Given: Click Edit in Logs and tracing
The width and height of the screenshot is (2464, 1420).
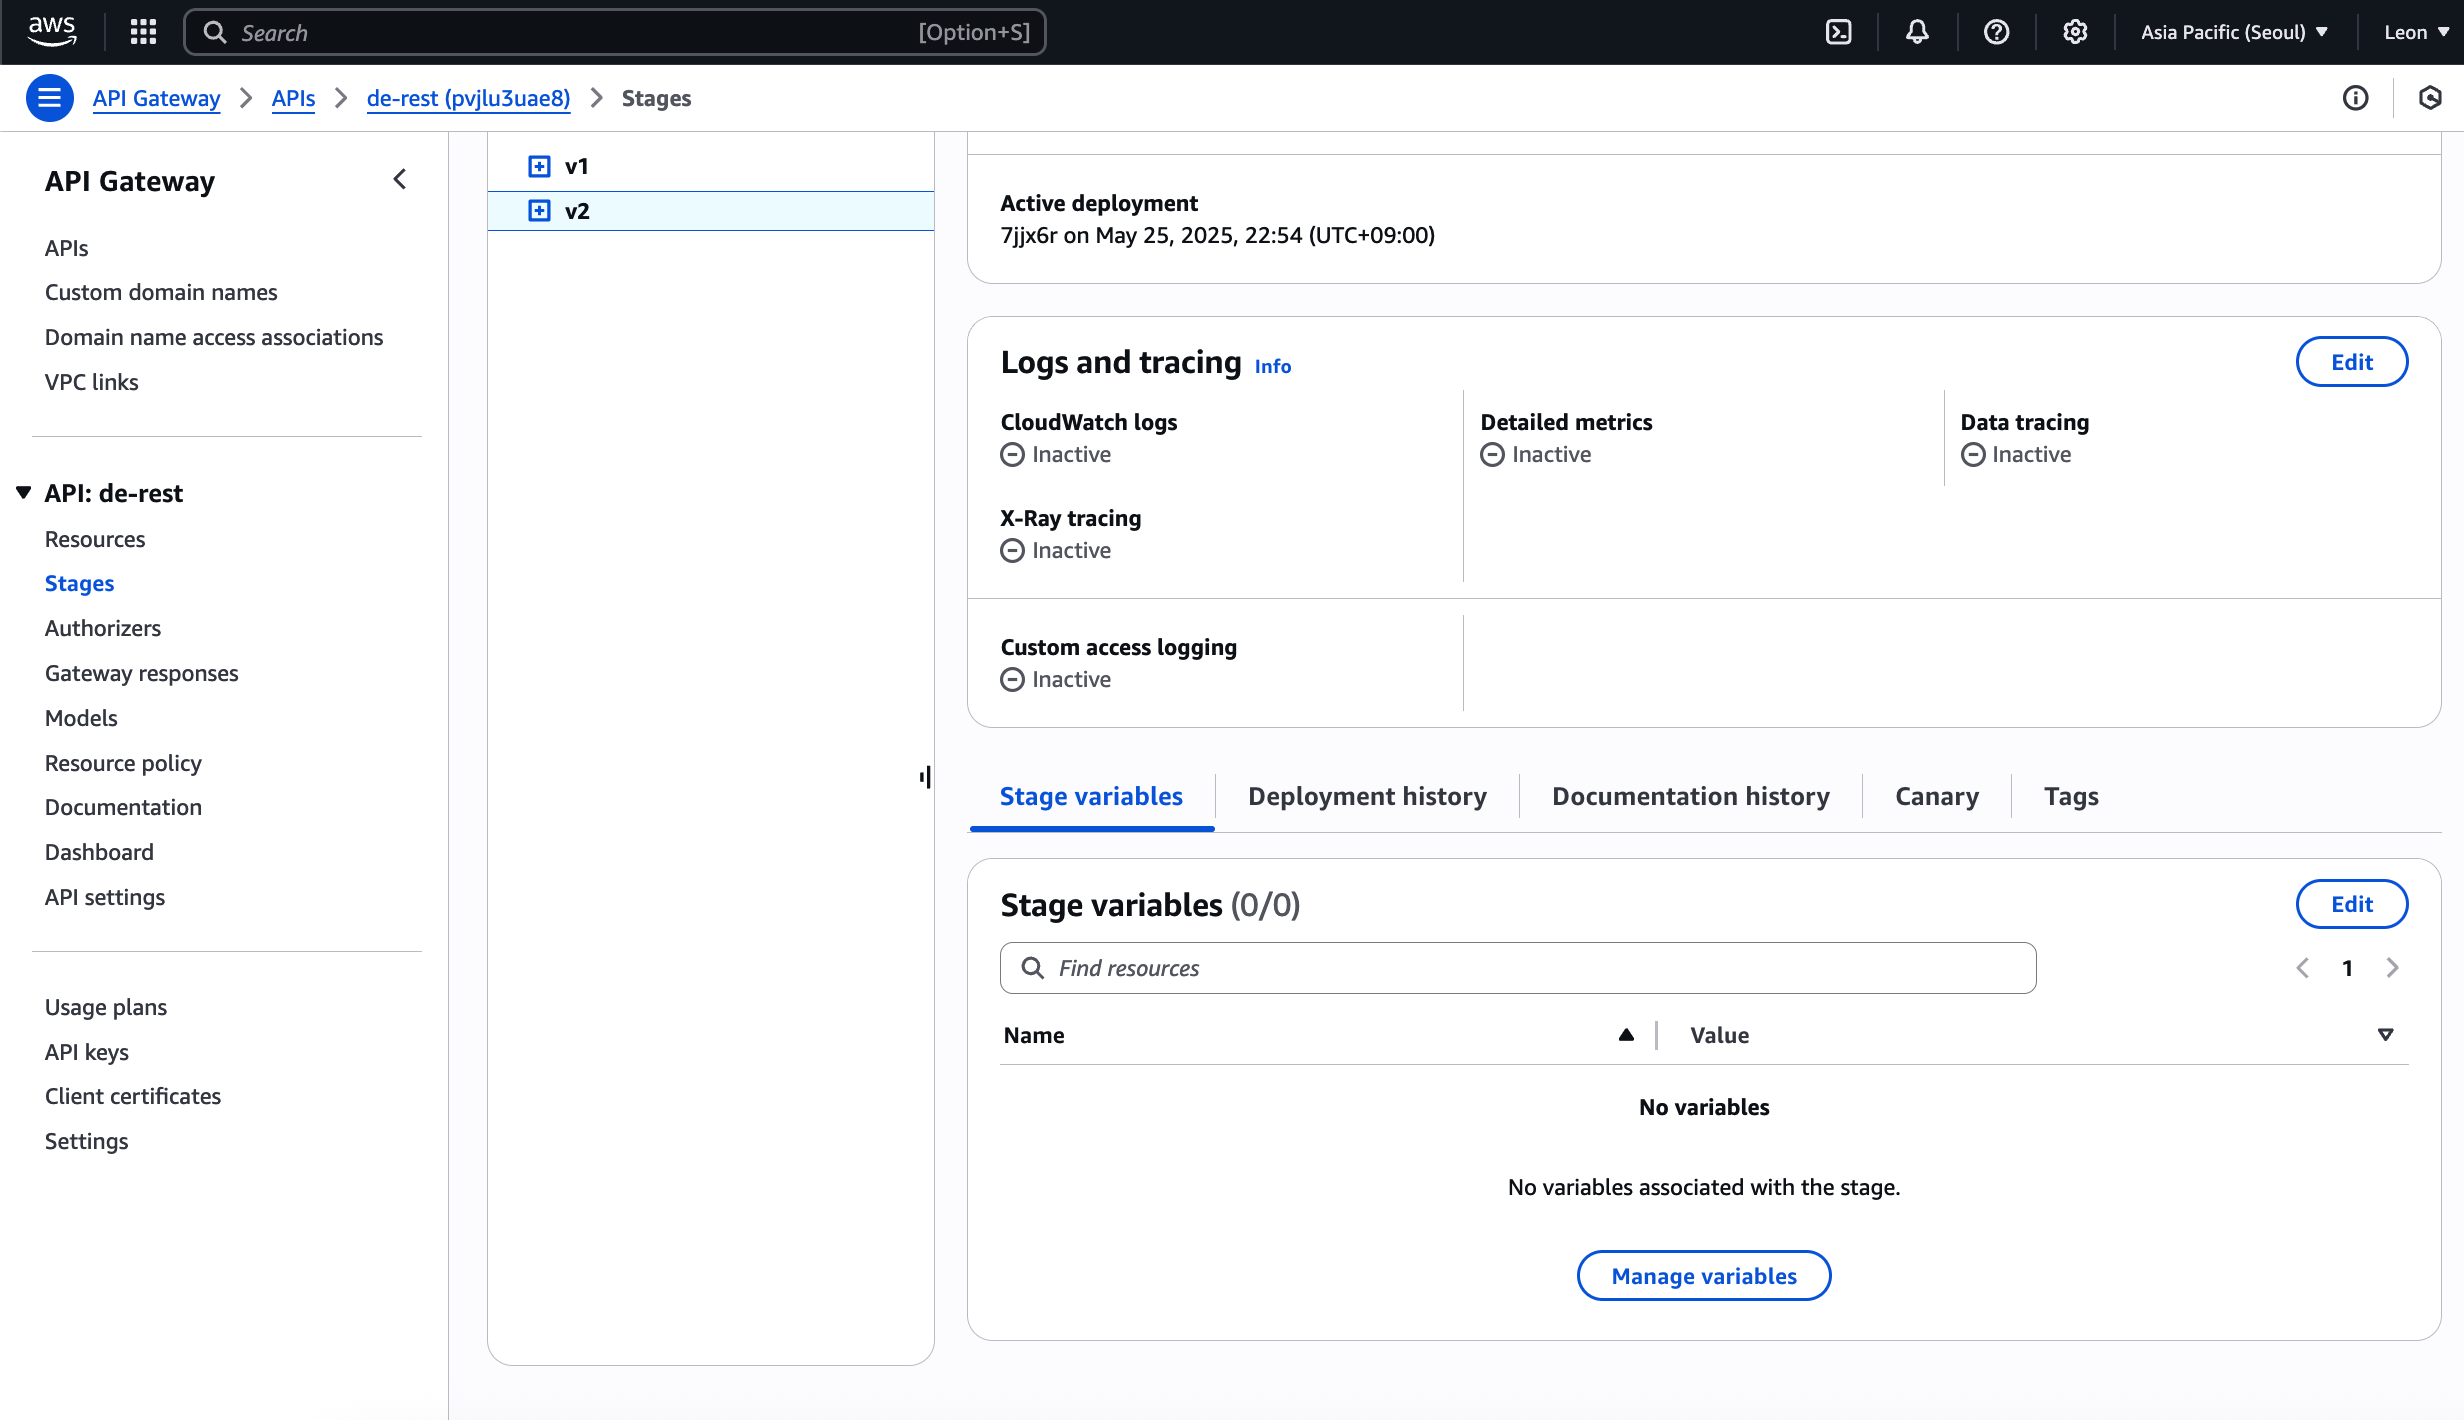Looking at the screenshot, I should click(x=2351, y=362).
